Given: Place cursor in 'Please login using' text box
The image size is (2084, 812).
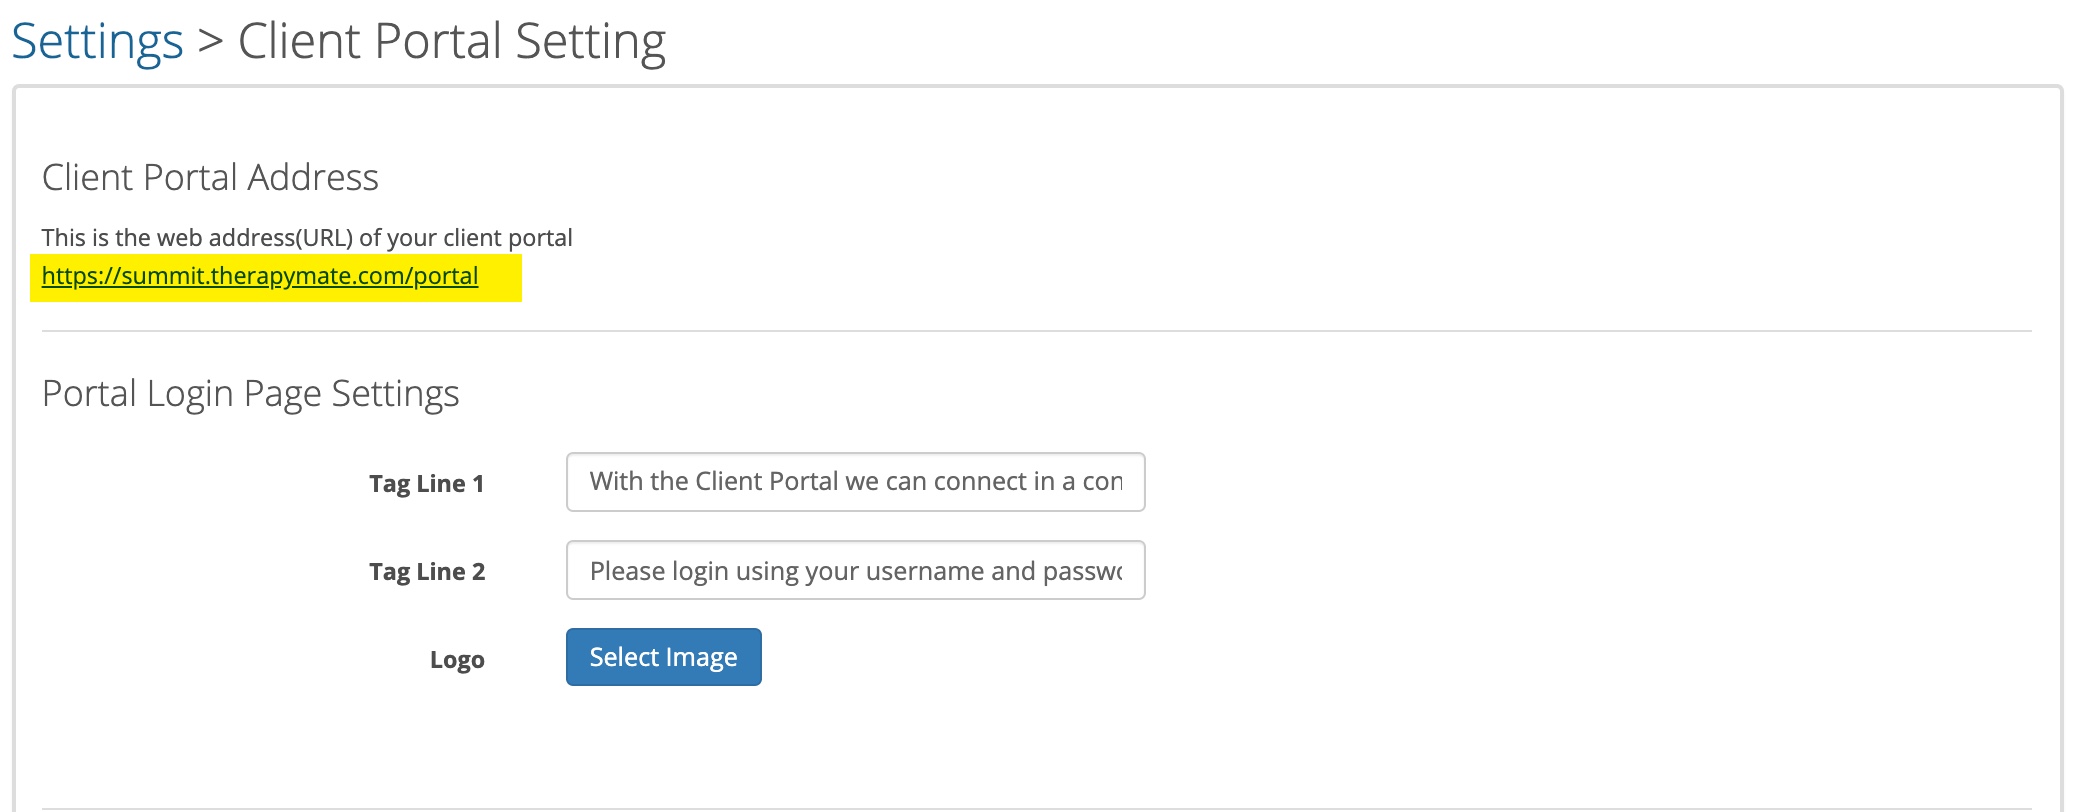Looking at the screenshot, I should coord(855,570).
